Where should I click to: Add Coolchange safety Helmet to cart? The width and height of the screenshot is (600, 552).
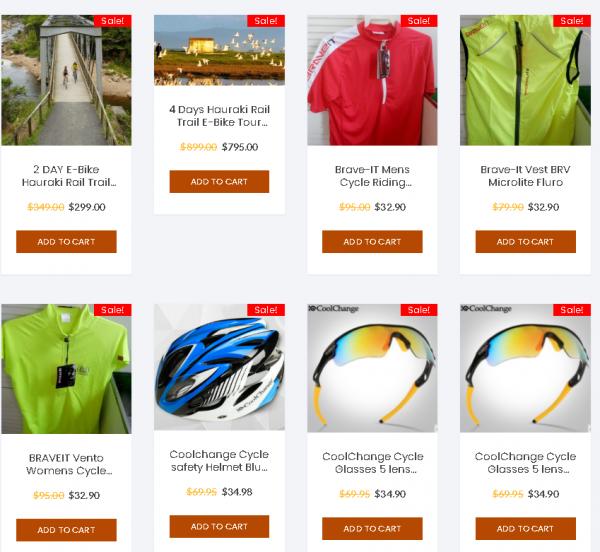pyautogui.click(x=219, y=526)
